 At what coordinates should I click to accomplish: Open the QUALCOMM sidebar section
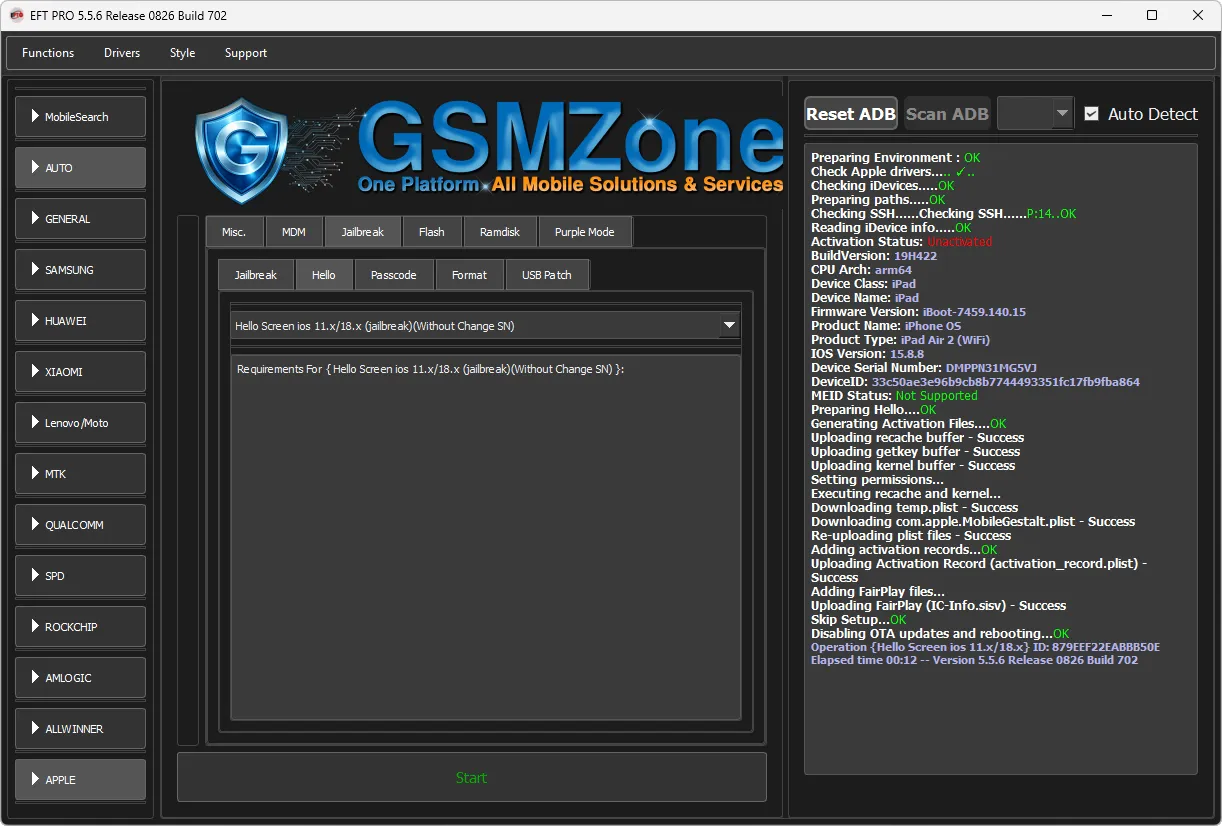(x=80, y=525)
